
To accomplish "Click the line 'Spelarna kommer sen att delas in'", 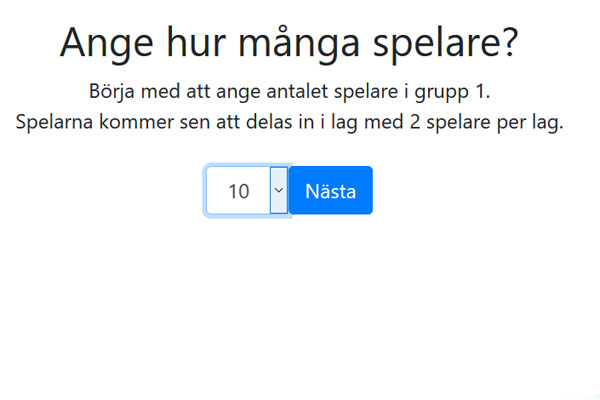I will pos(289,122).
